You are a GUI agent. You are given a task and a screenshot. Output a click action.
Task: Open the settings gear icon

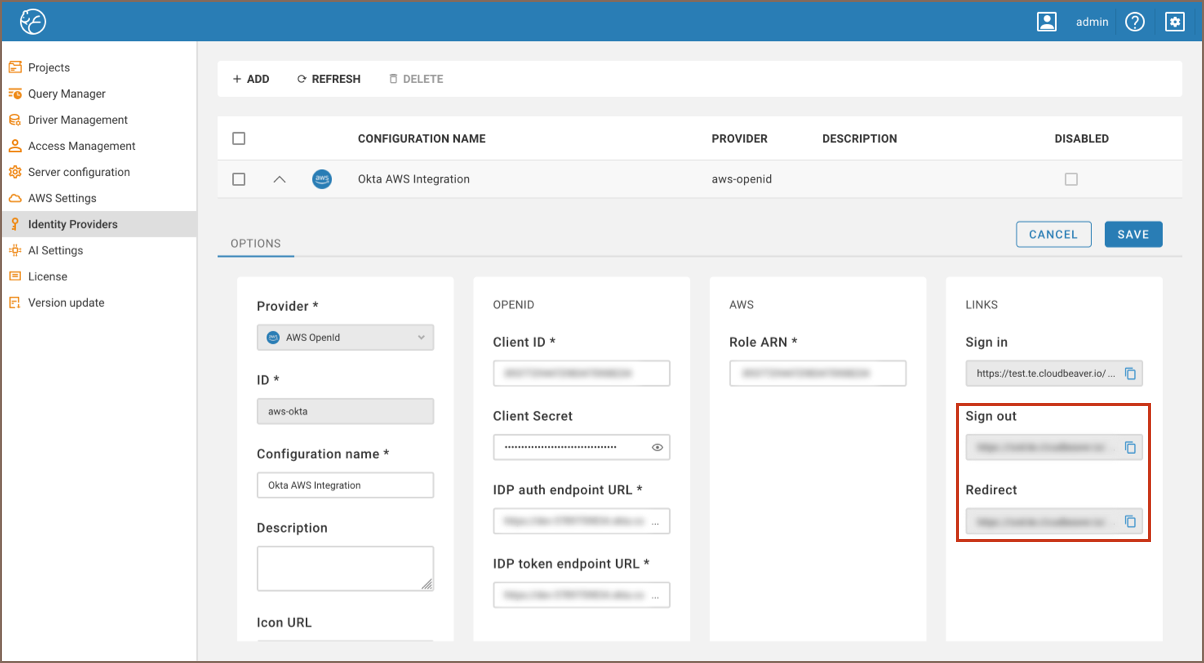pos(1174,21)
